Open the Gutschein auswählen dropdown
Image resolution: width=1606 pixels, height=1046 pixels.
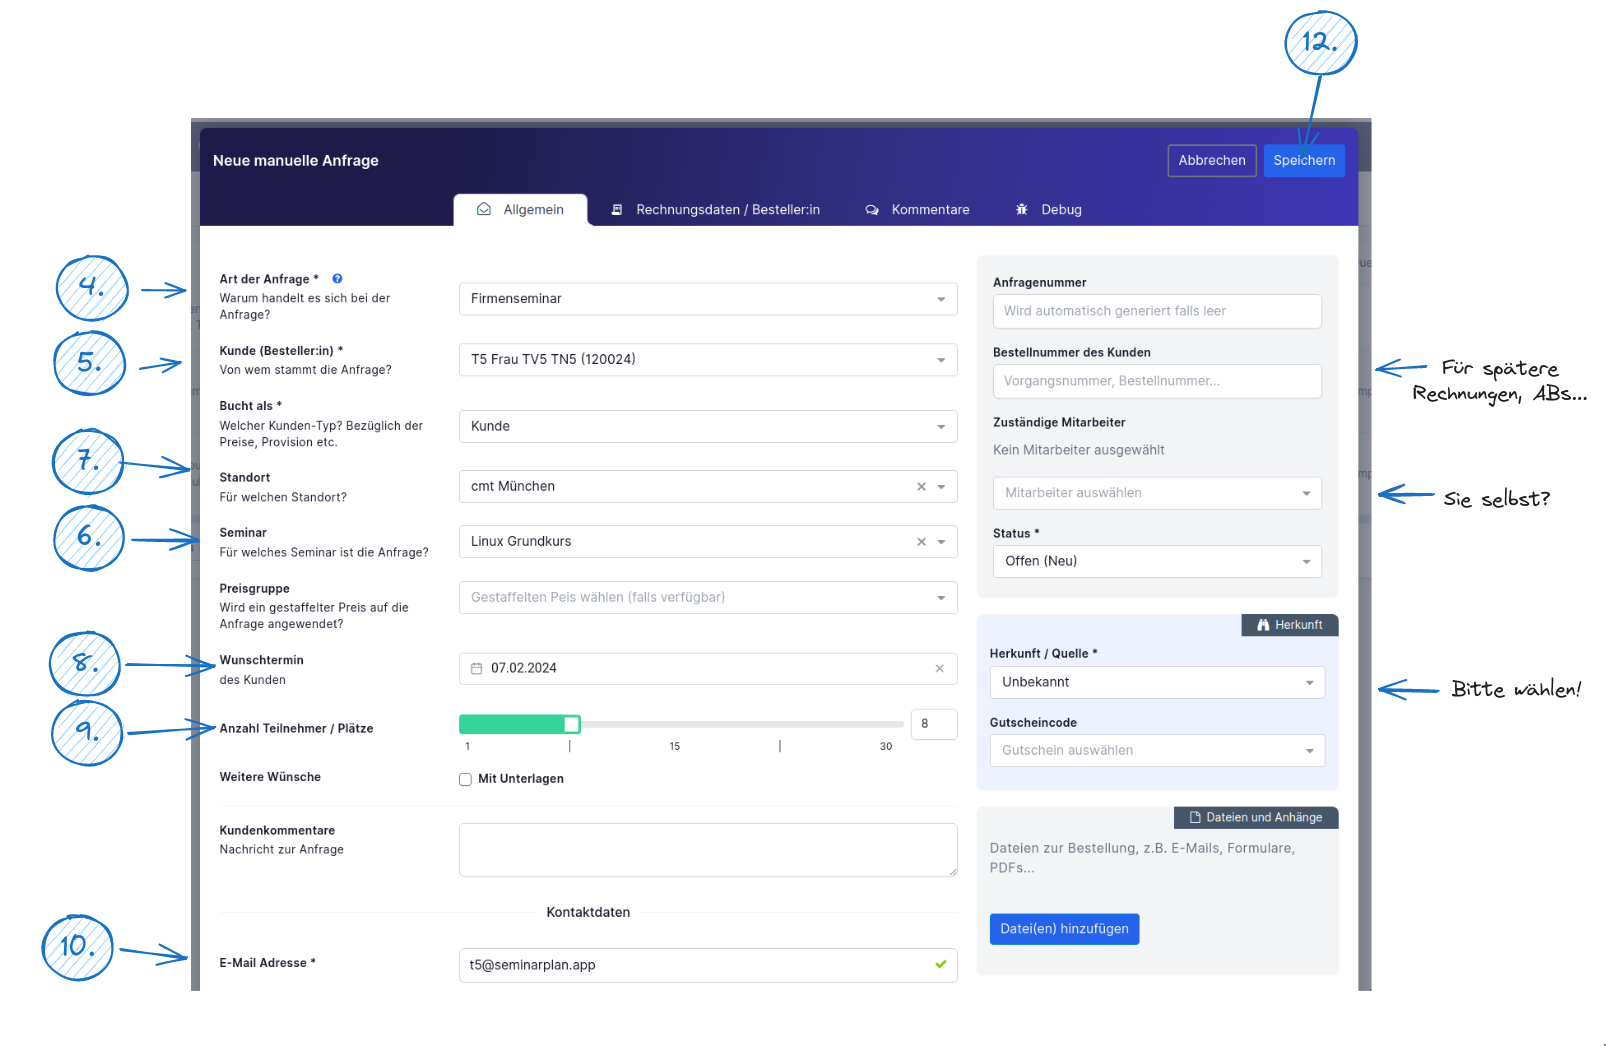pos(1157,751)
